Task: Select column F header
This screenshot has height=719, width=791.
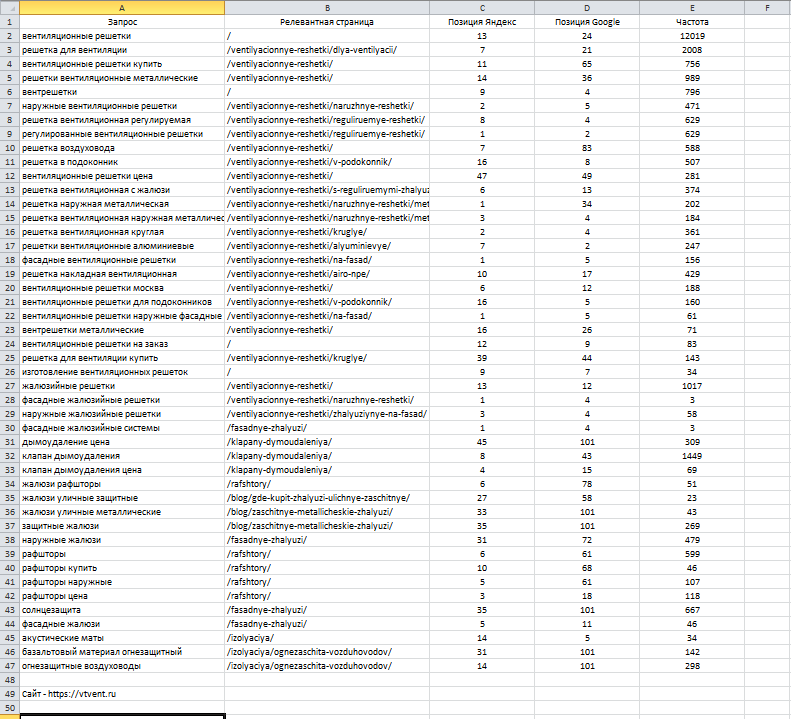Action: tap(767, 8)
